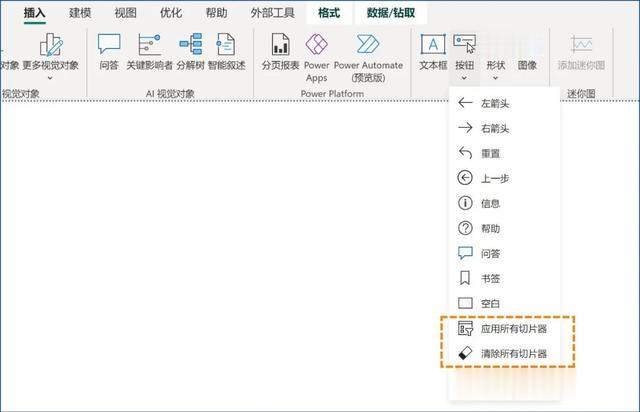Insert the 智能叙述 visual
This screenshot has height=412, width=640.
[x=227, y=51]
